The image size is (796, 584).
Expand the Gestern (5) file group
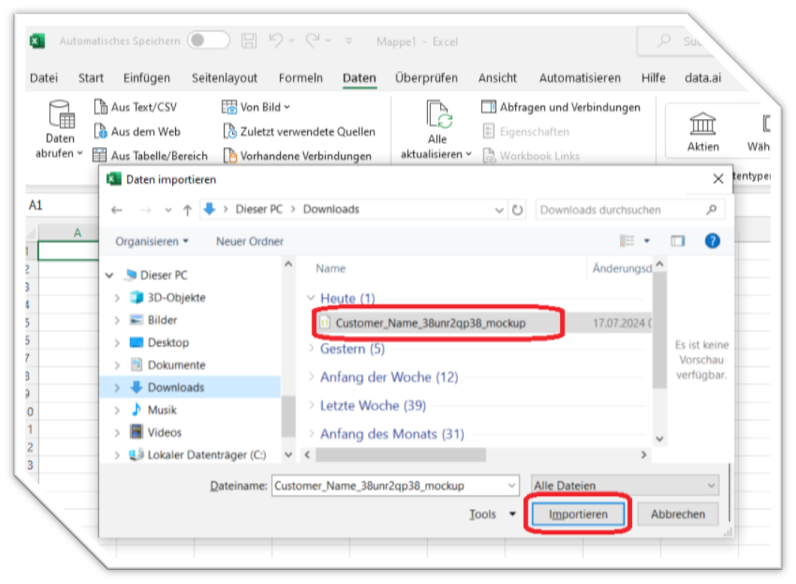coord(352,349)
